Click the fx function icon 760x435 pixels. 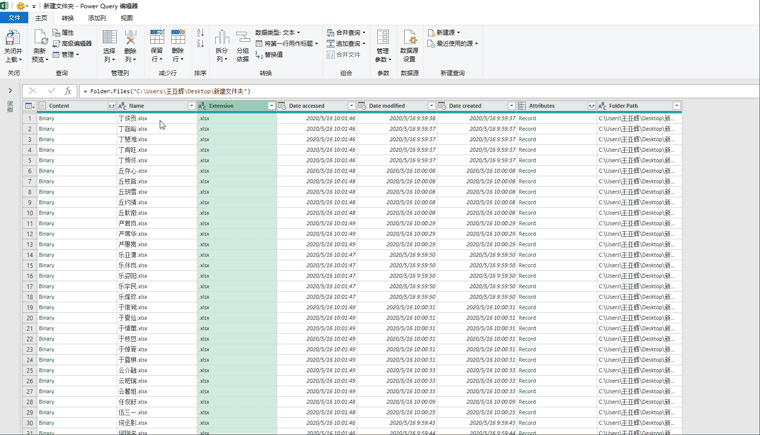coord(68,91)
